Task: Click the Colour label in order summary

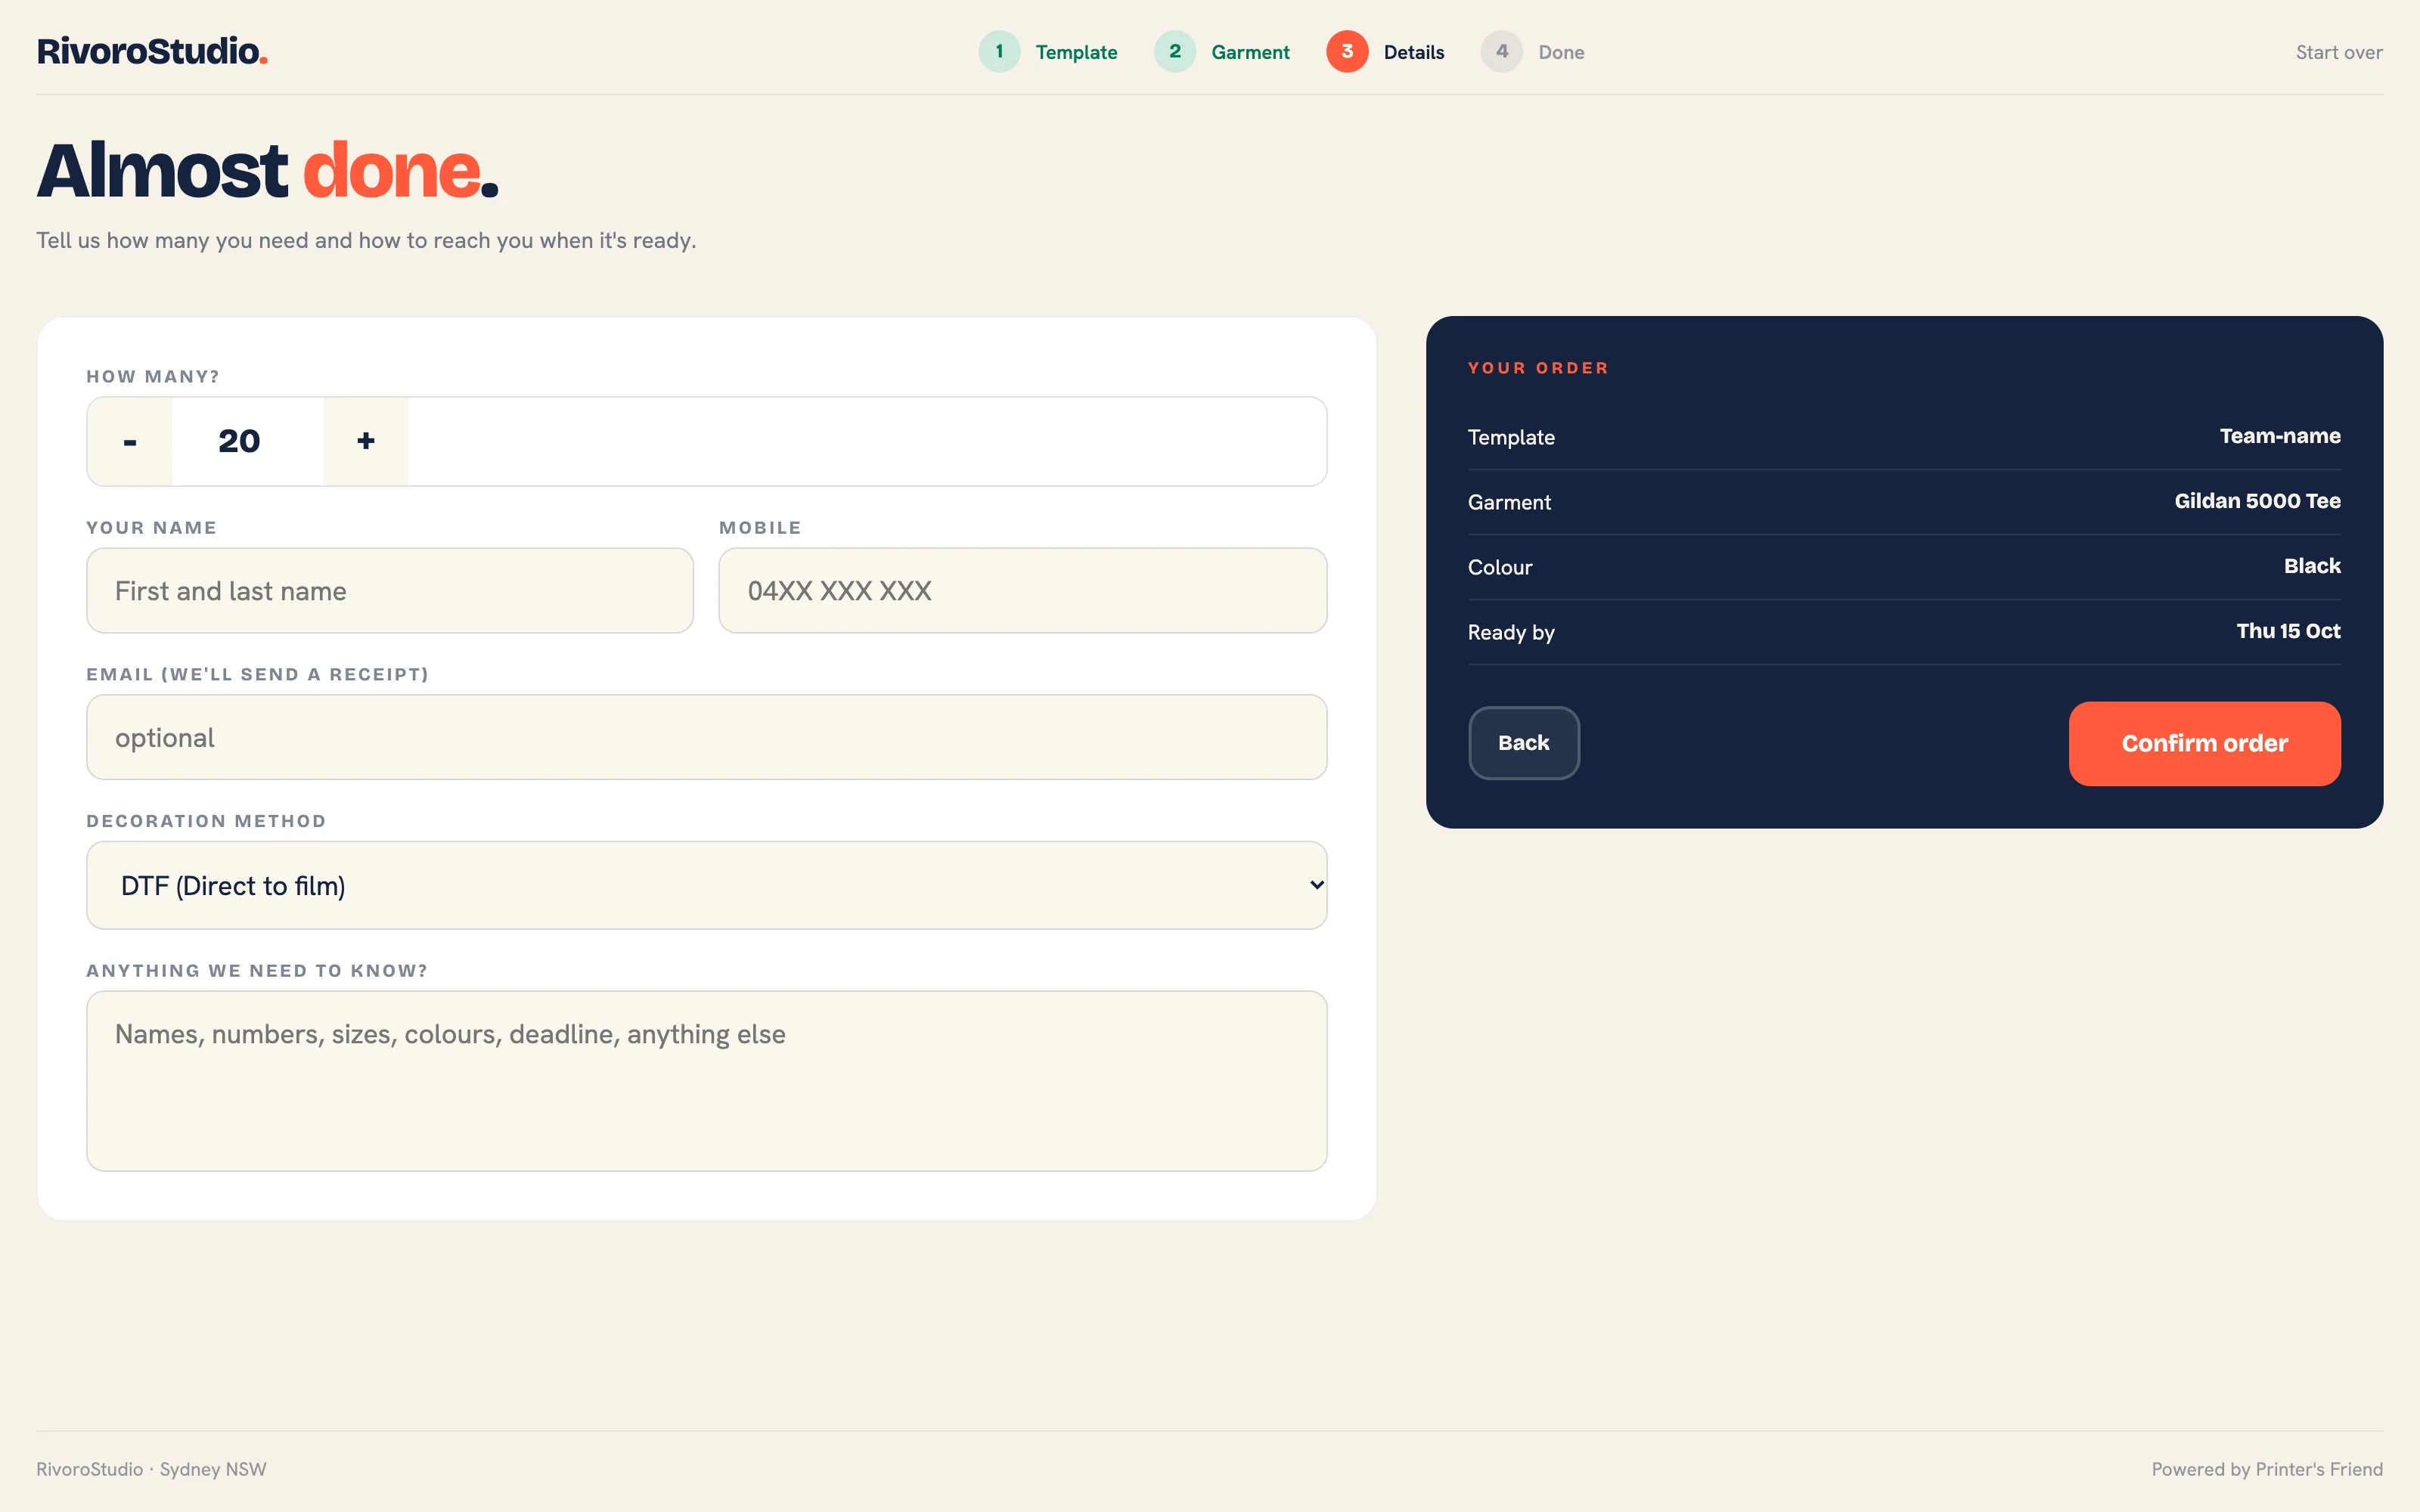Action: 1500,567
